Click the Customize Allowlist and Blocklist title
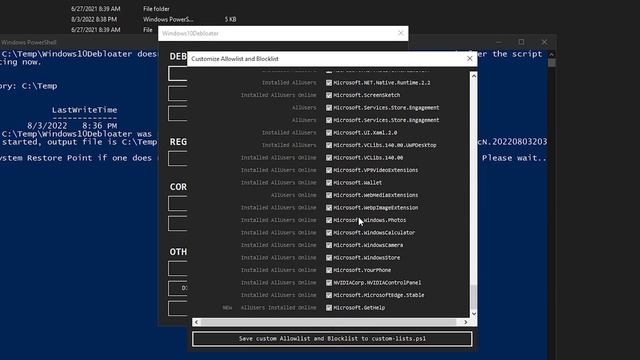 (x=235, y=59)
